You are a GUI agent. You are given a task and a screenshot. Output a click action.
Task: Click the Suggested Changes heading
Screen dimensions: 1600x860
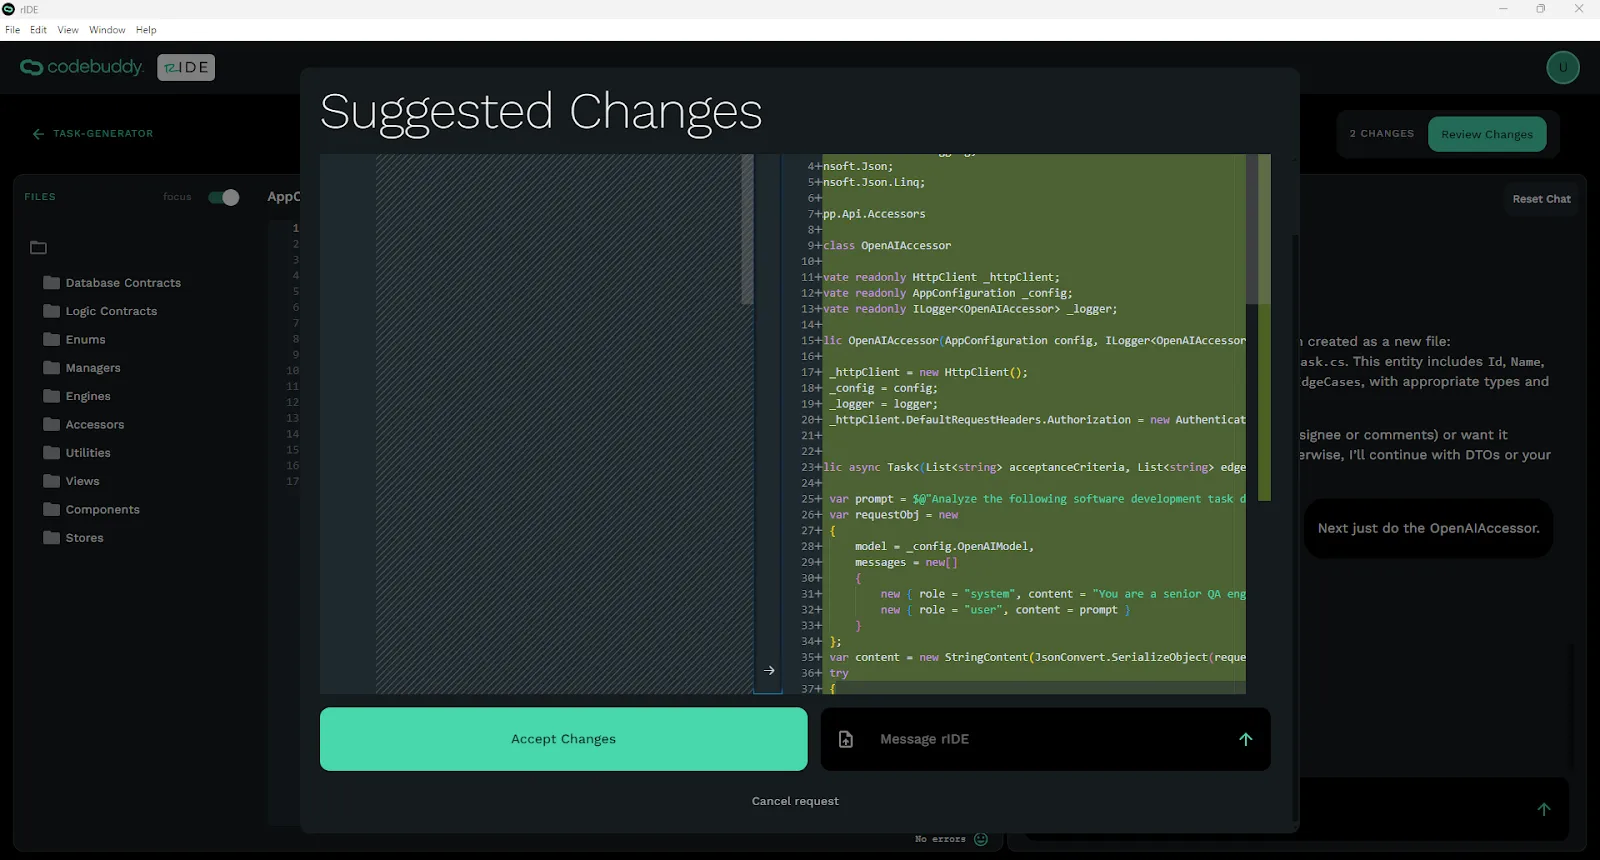coord(541,111)
